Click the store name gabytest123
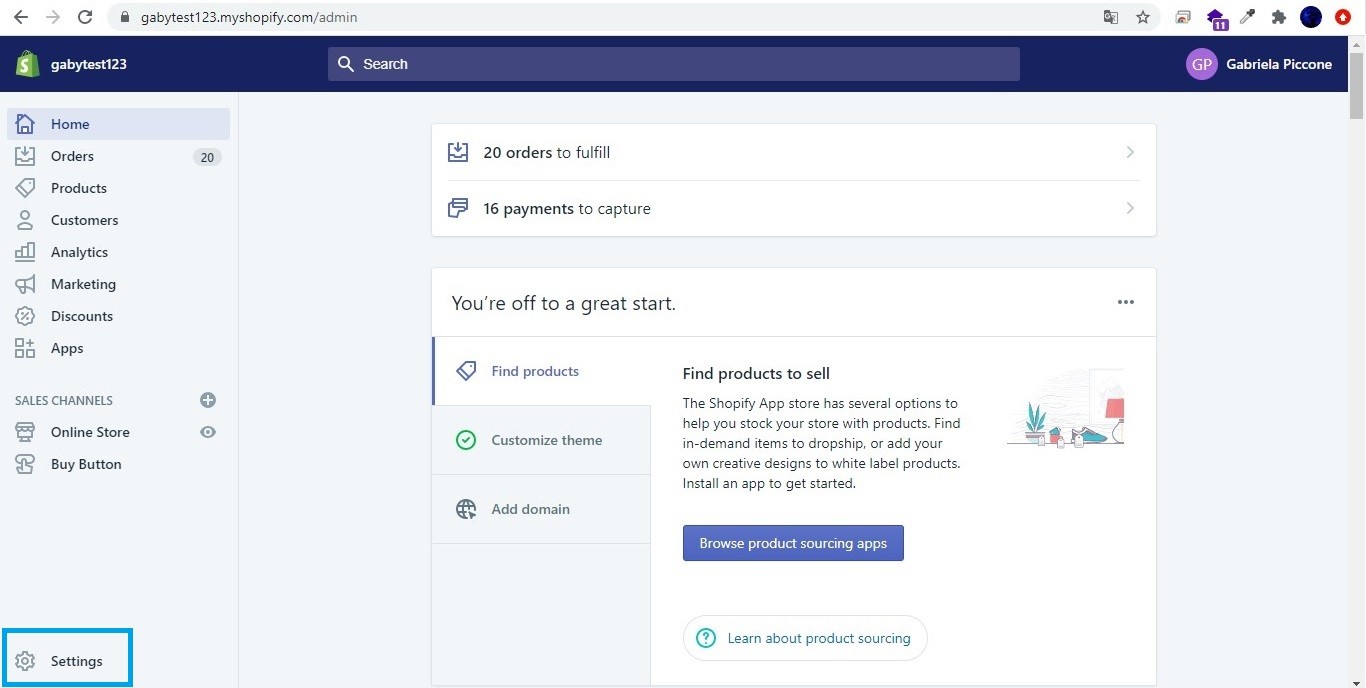Image resolution: width=1366 pixels, height=688 pixels. coord(89,64)
